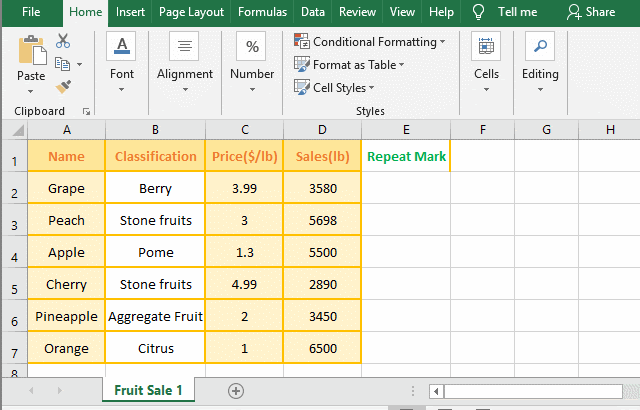
Task: Add a new sheet with plus icon
Action: [x=236, y=391]
